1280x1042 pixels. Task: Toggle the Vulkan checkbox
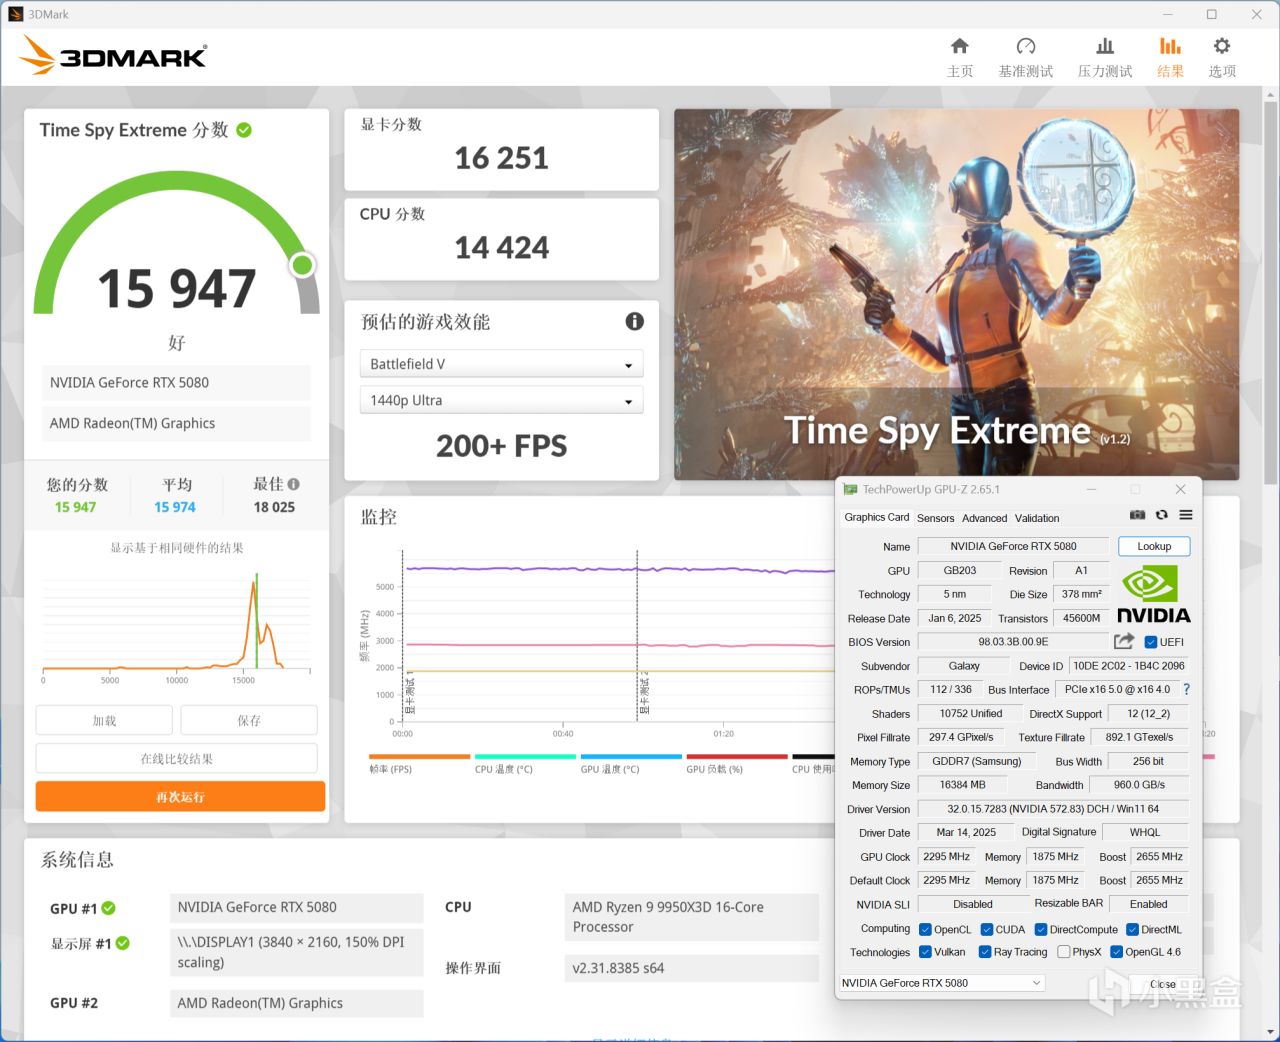[925, 952]
